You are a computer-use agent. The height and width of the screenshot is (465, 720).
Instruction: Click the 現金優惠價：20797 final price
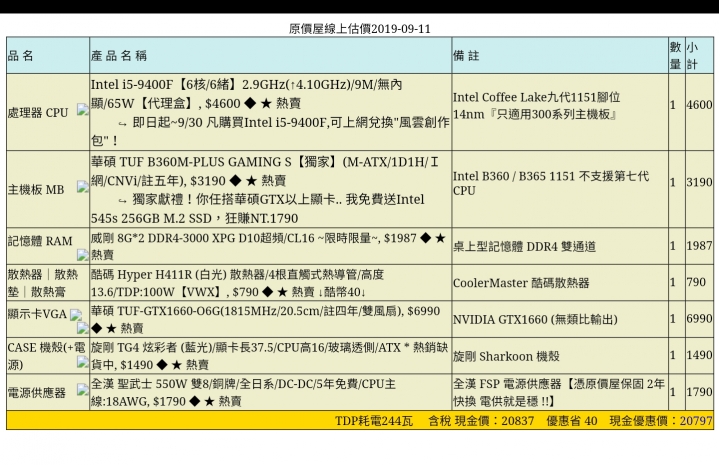pos(661,421)
